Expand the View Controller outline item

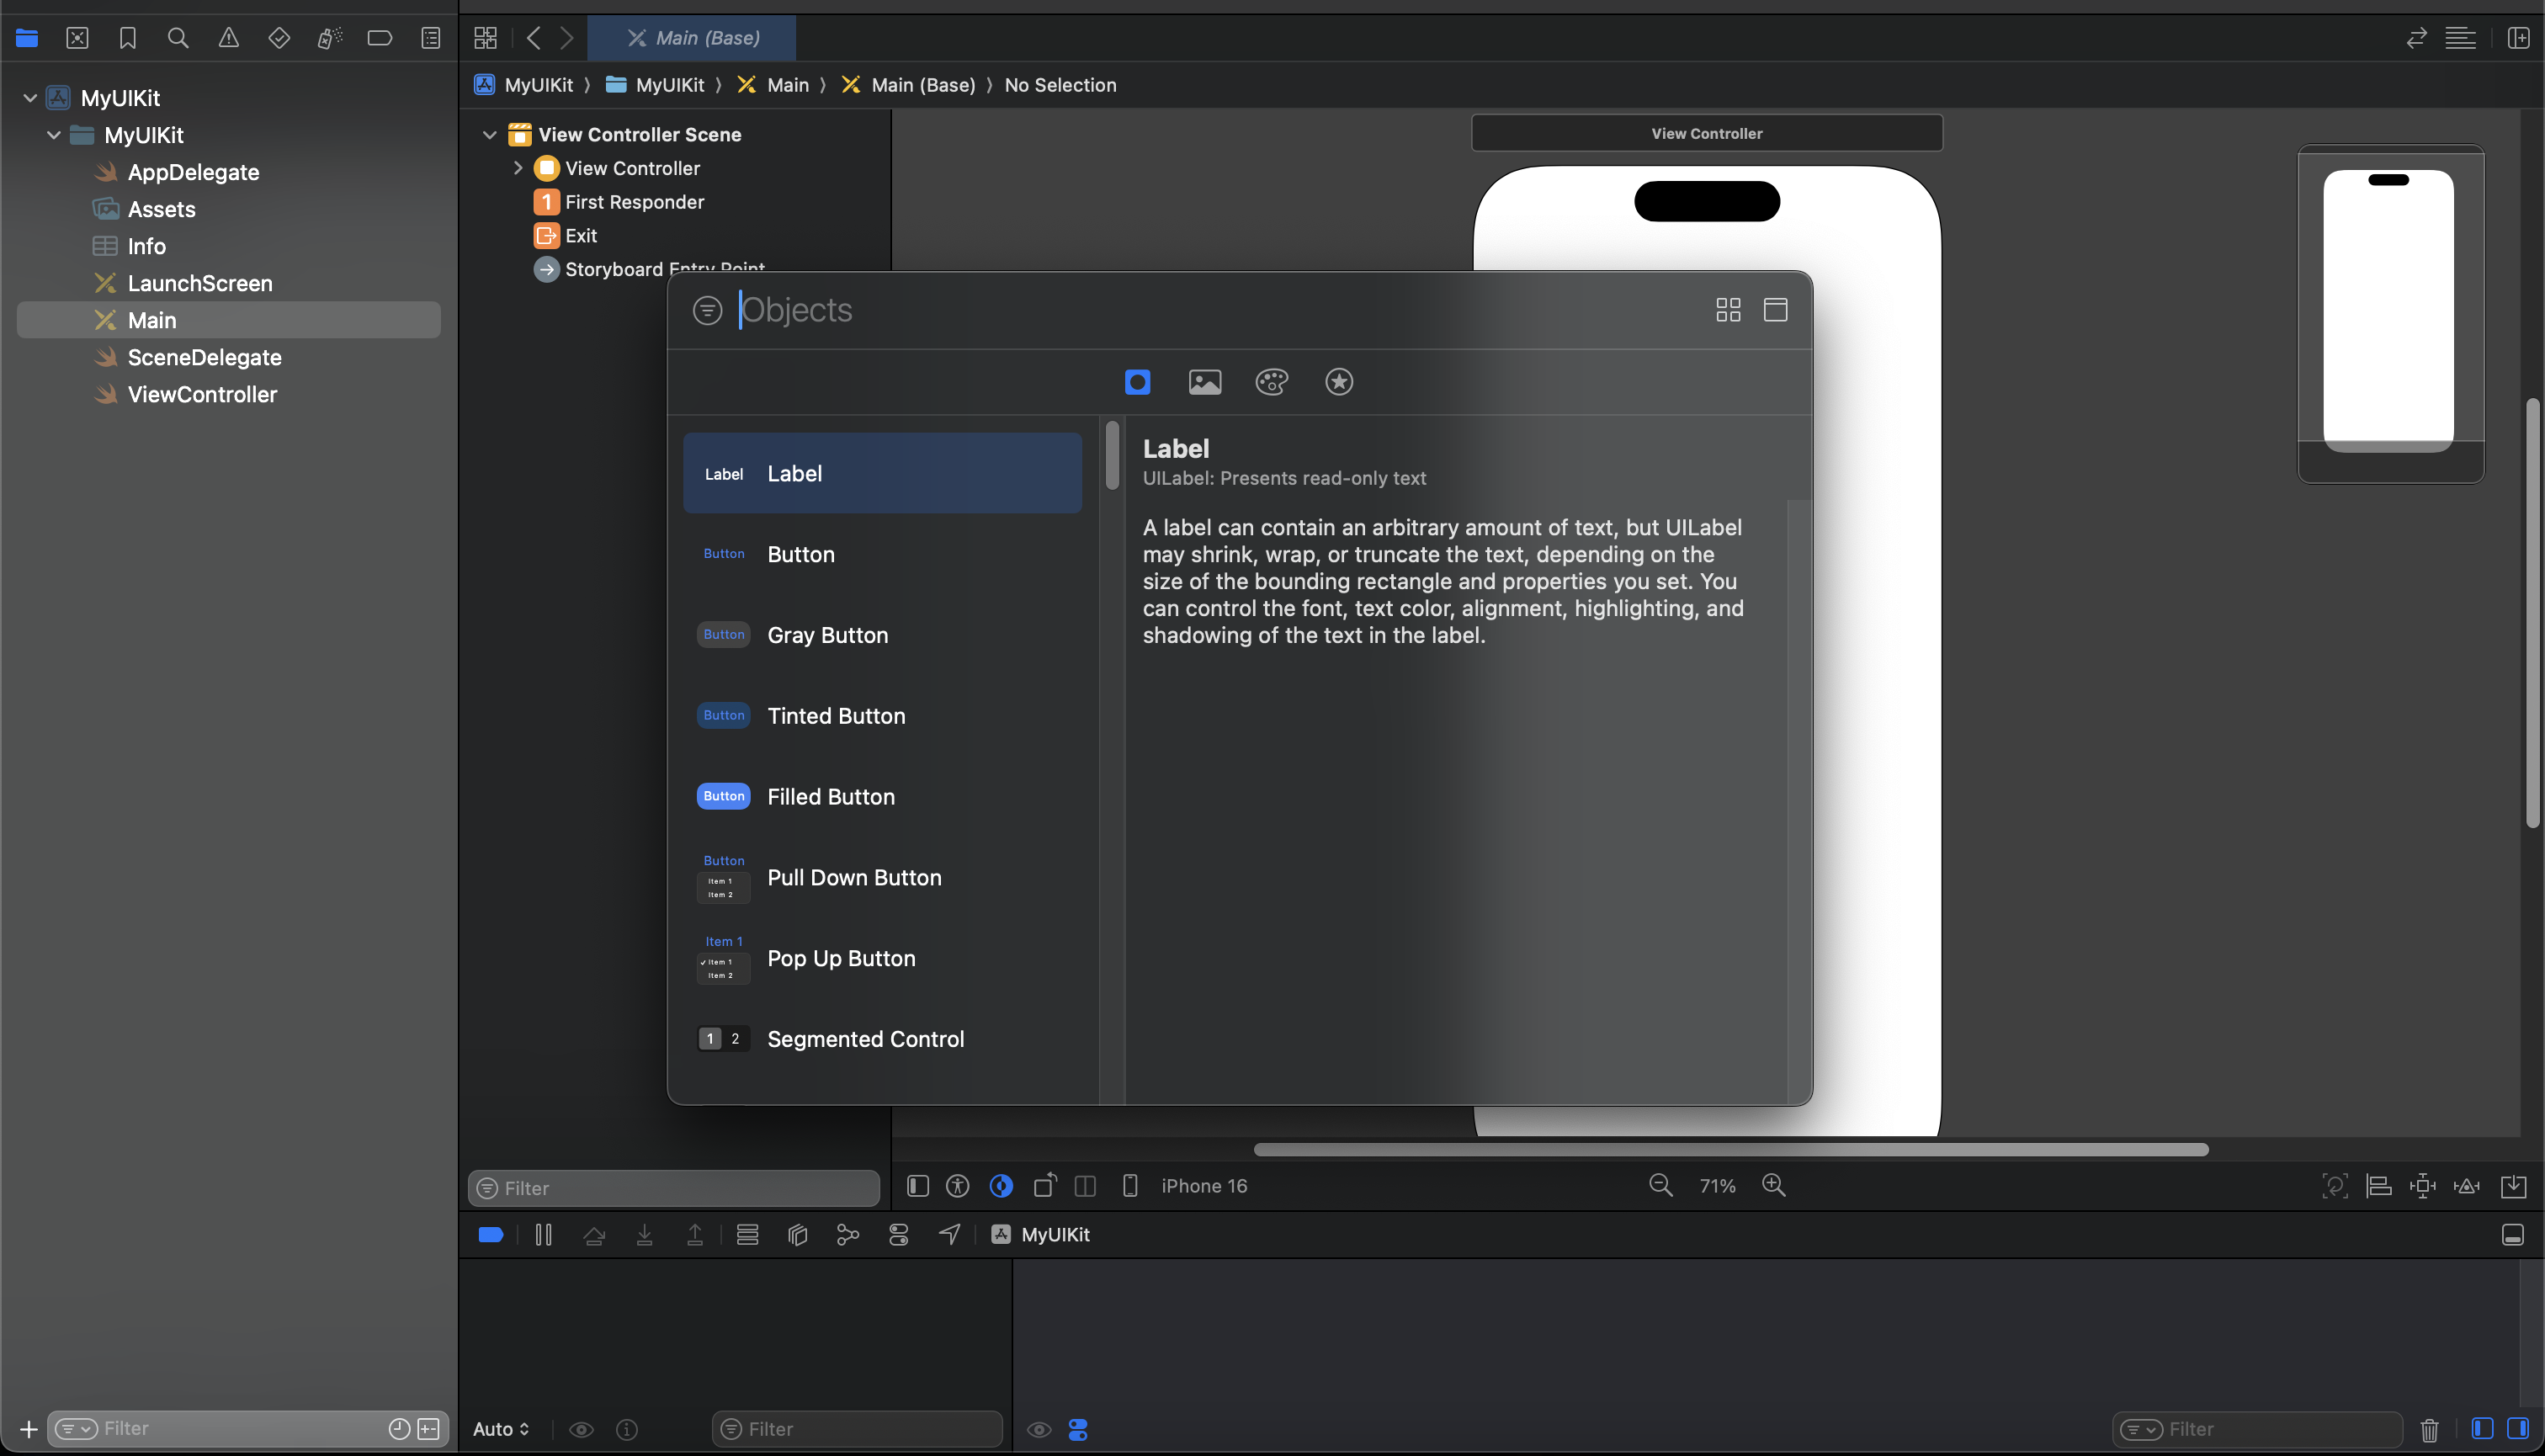518,168
